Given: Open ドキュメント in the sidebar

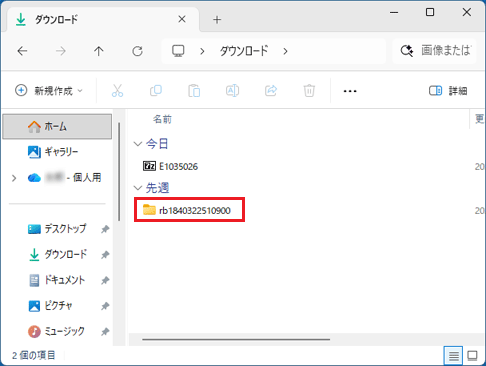Looking at the screenshot, I should point(57,280).
